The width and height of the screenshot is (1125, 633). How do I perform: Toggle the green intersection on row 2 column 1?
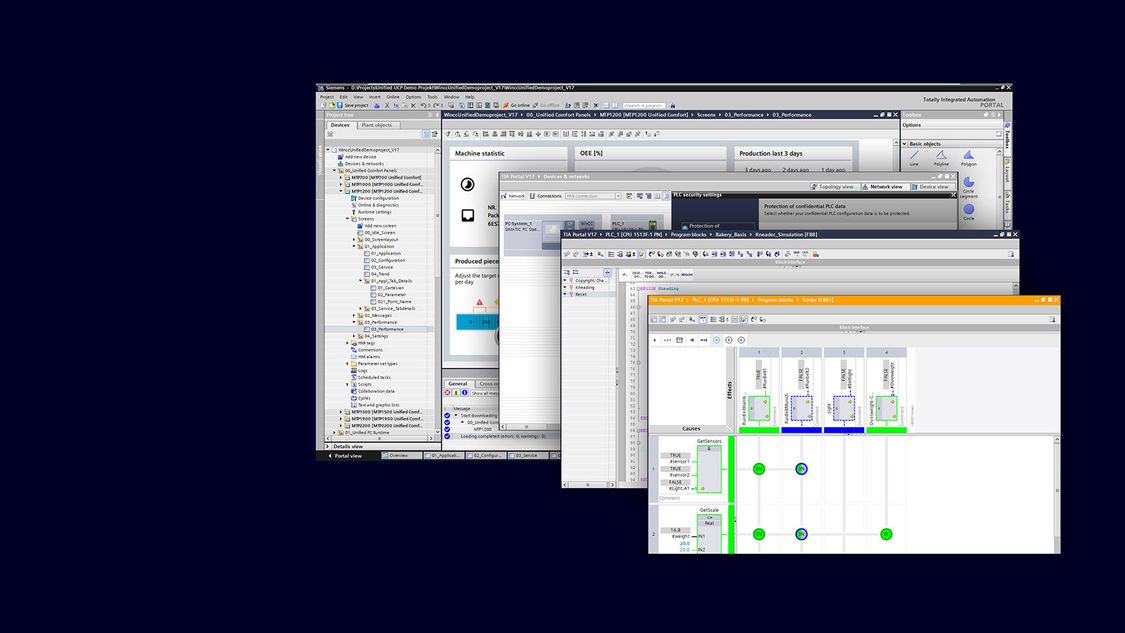coord(758,534)
